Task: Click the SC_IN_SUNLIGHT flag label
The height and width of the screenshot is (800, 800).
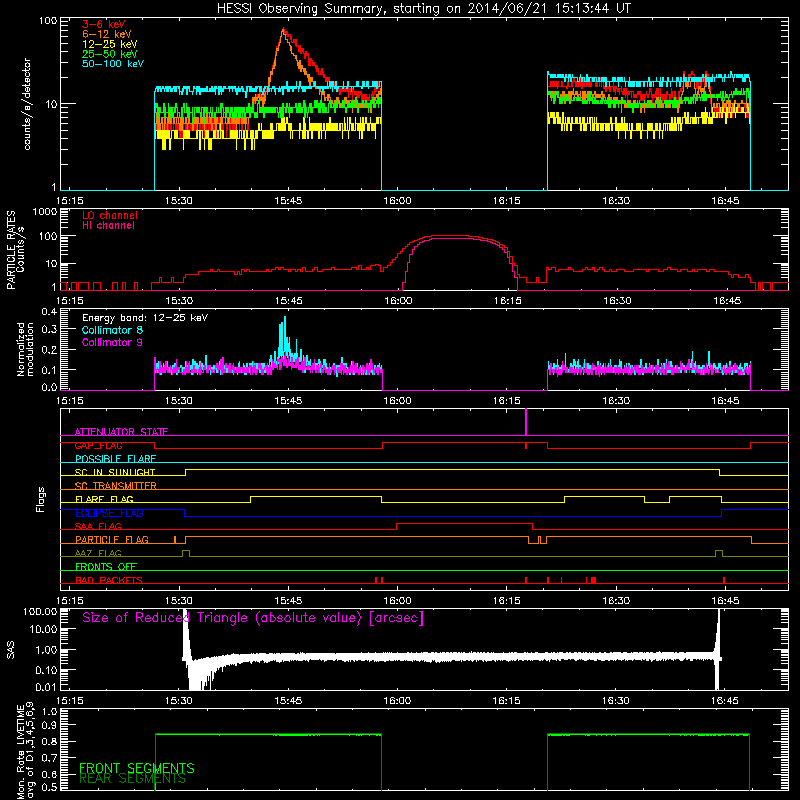Action: click(115, 472)
